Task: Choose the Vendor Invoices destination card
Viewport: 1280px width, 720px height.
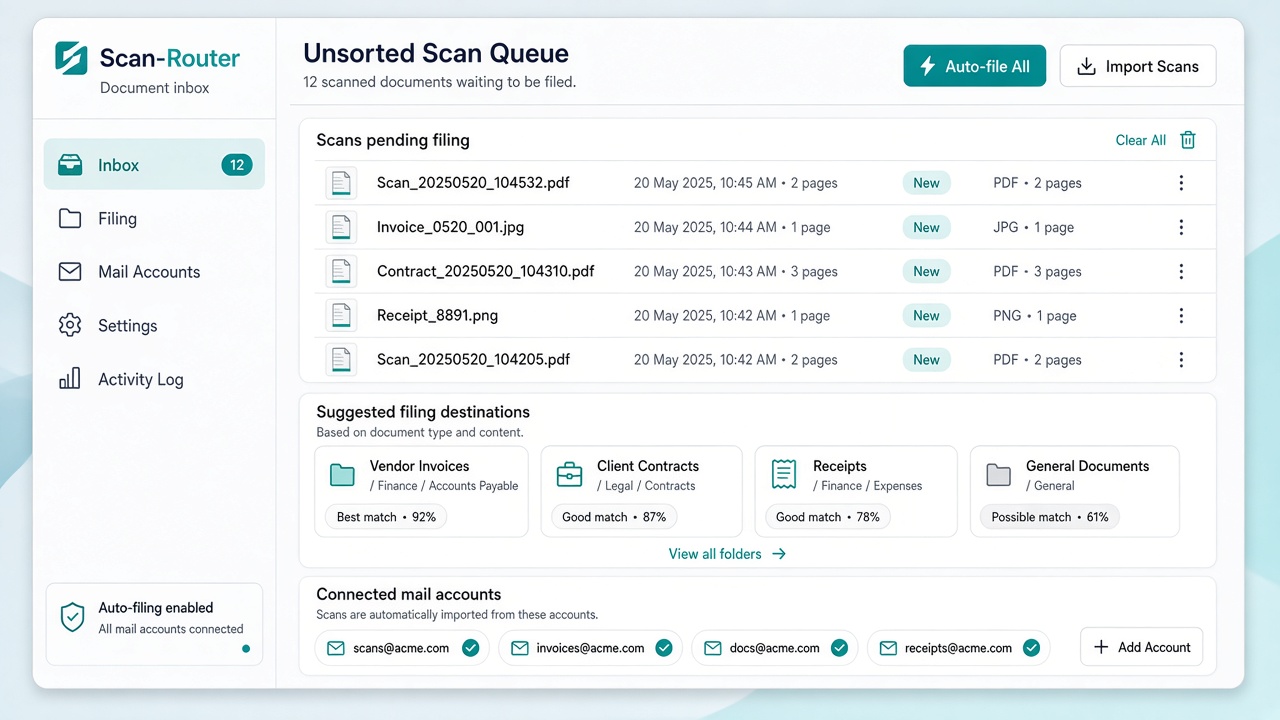Action: point(421,492)
